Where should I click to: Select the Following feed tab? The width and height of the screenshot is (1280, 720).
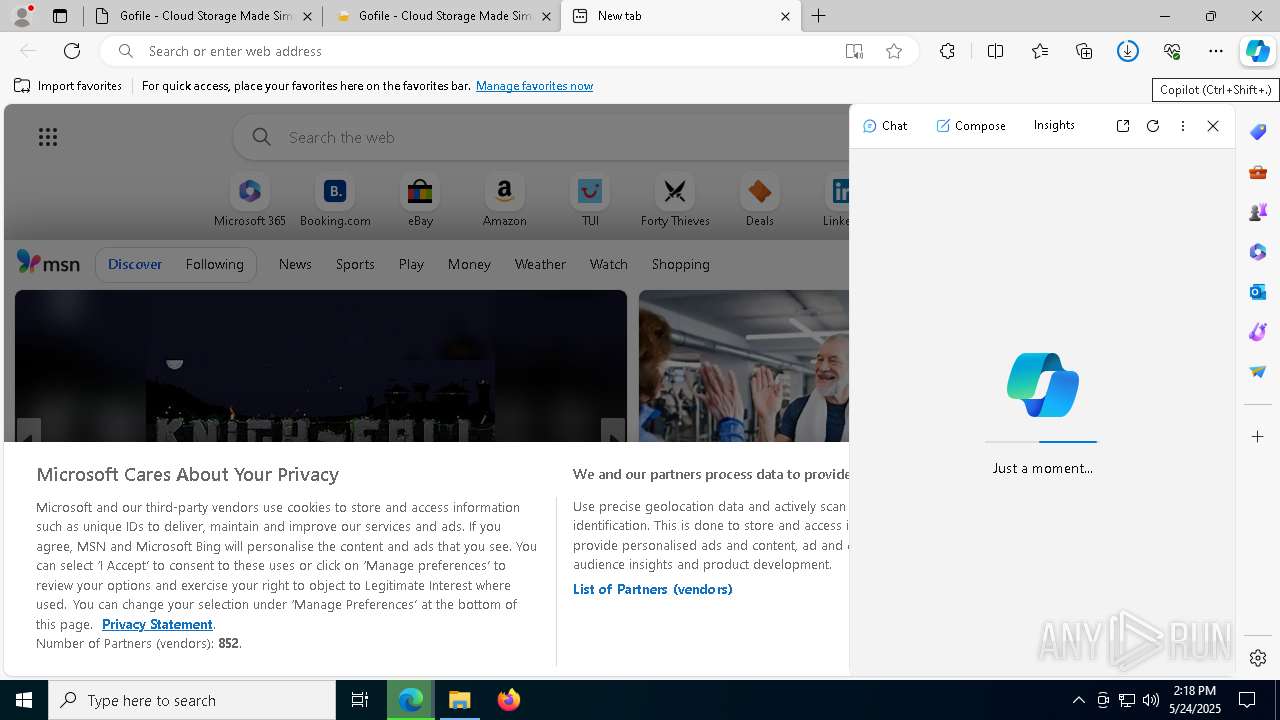pos(214,264)
